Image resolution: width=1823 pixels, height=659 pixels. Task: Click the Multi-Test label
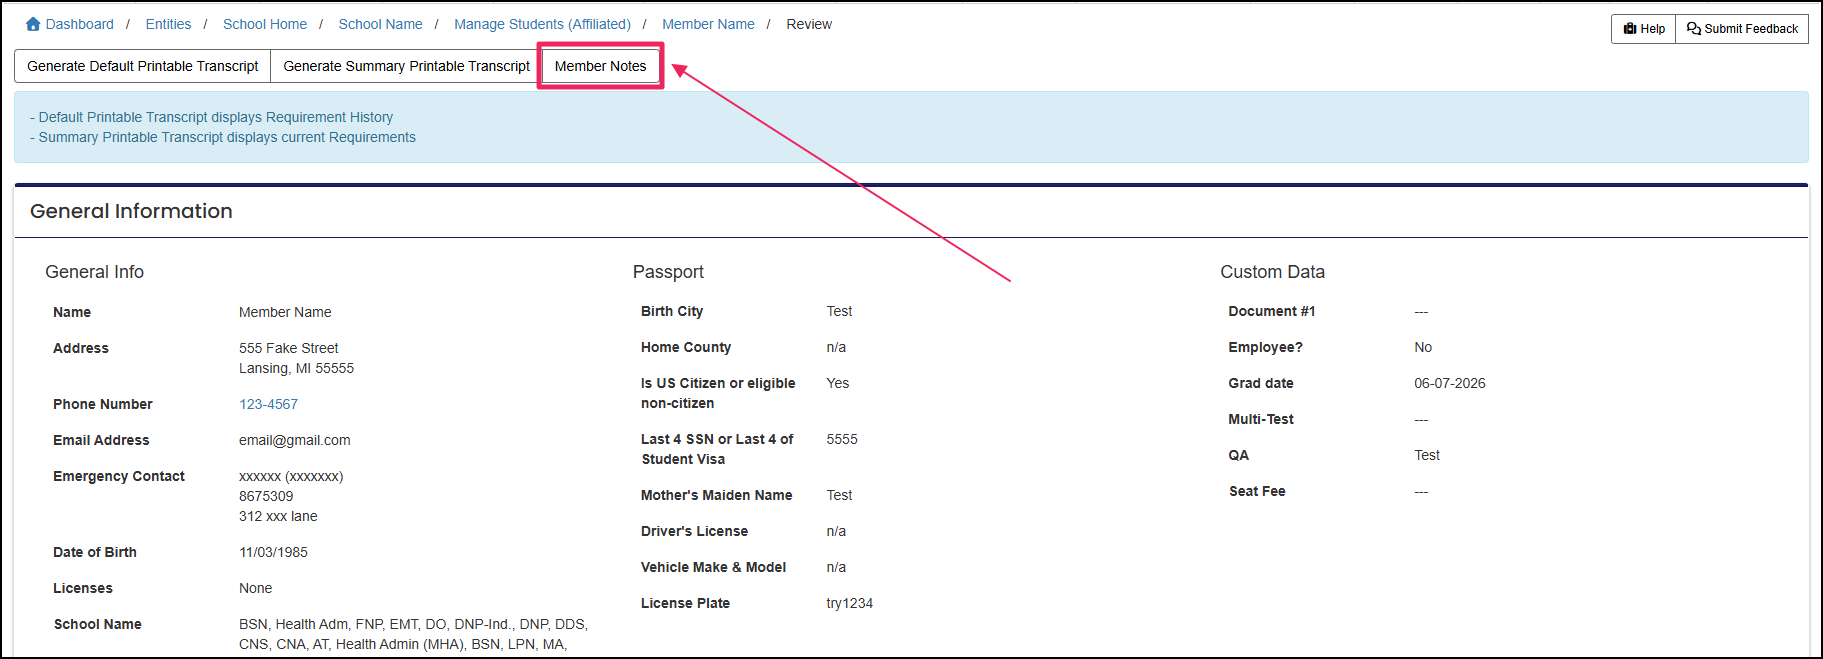tap(1260, 419)
